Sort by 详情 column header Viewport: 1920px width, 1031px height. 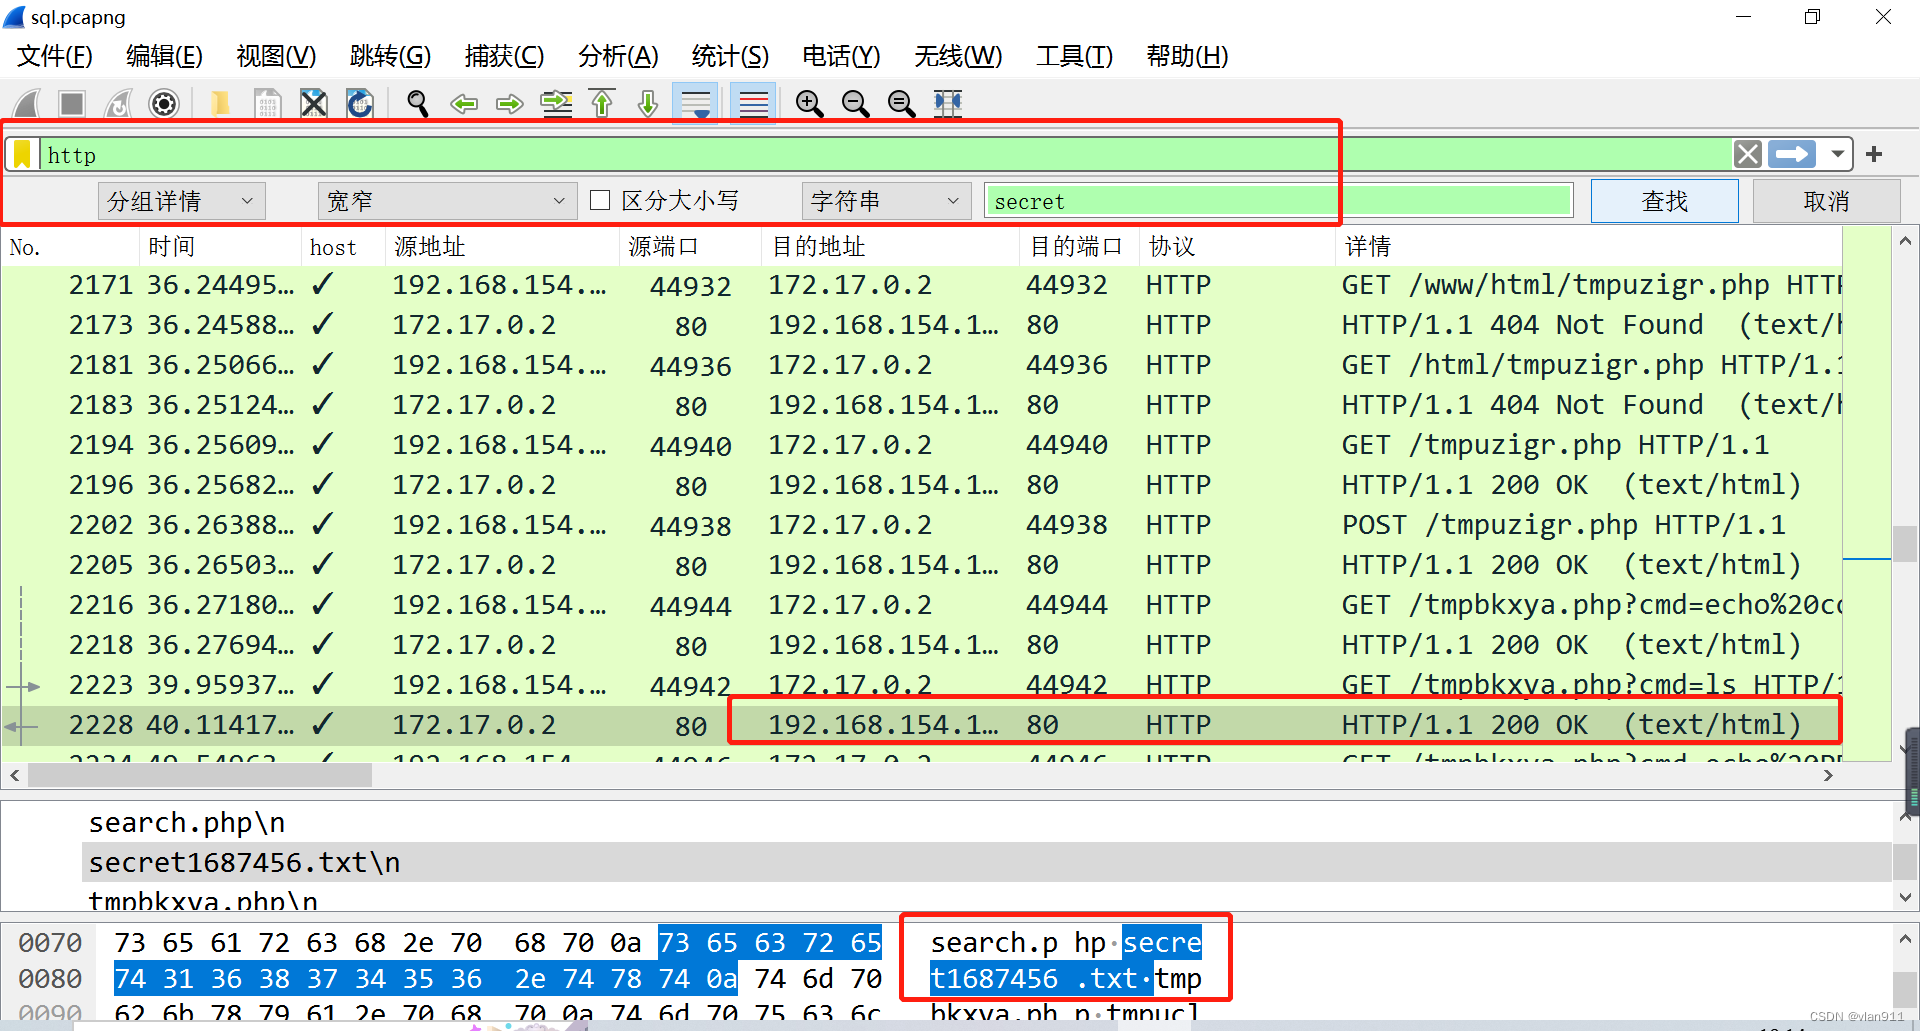pos(1588,247)
